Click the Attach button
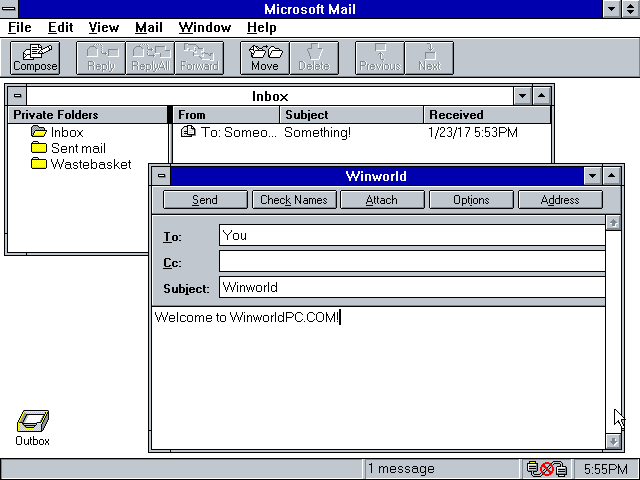The width and height of the screenshot is (640, 480). (x=382, y=200)
